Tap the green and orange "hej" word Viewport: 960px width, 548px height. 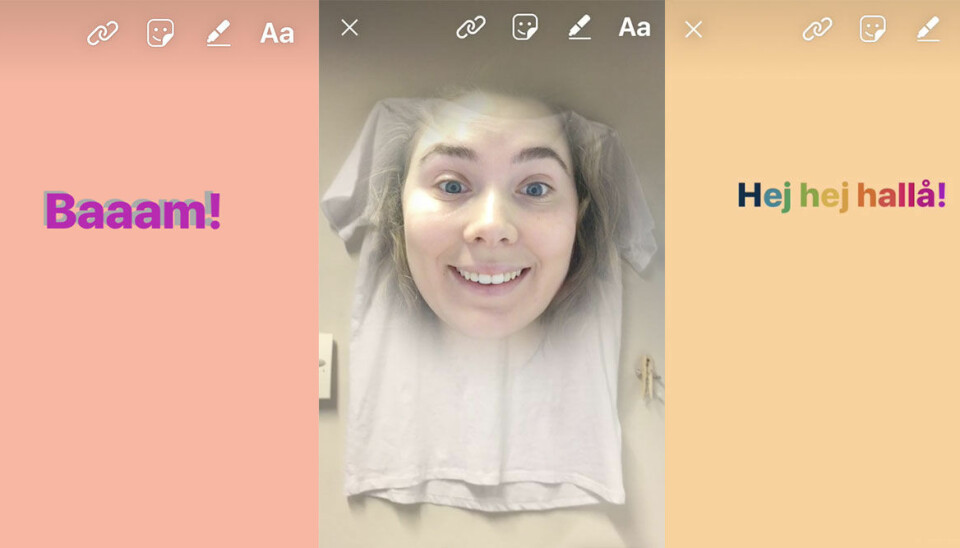[x=824, y=196]
